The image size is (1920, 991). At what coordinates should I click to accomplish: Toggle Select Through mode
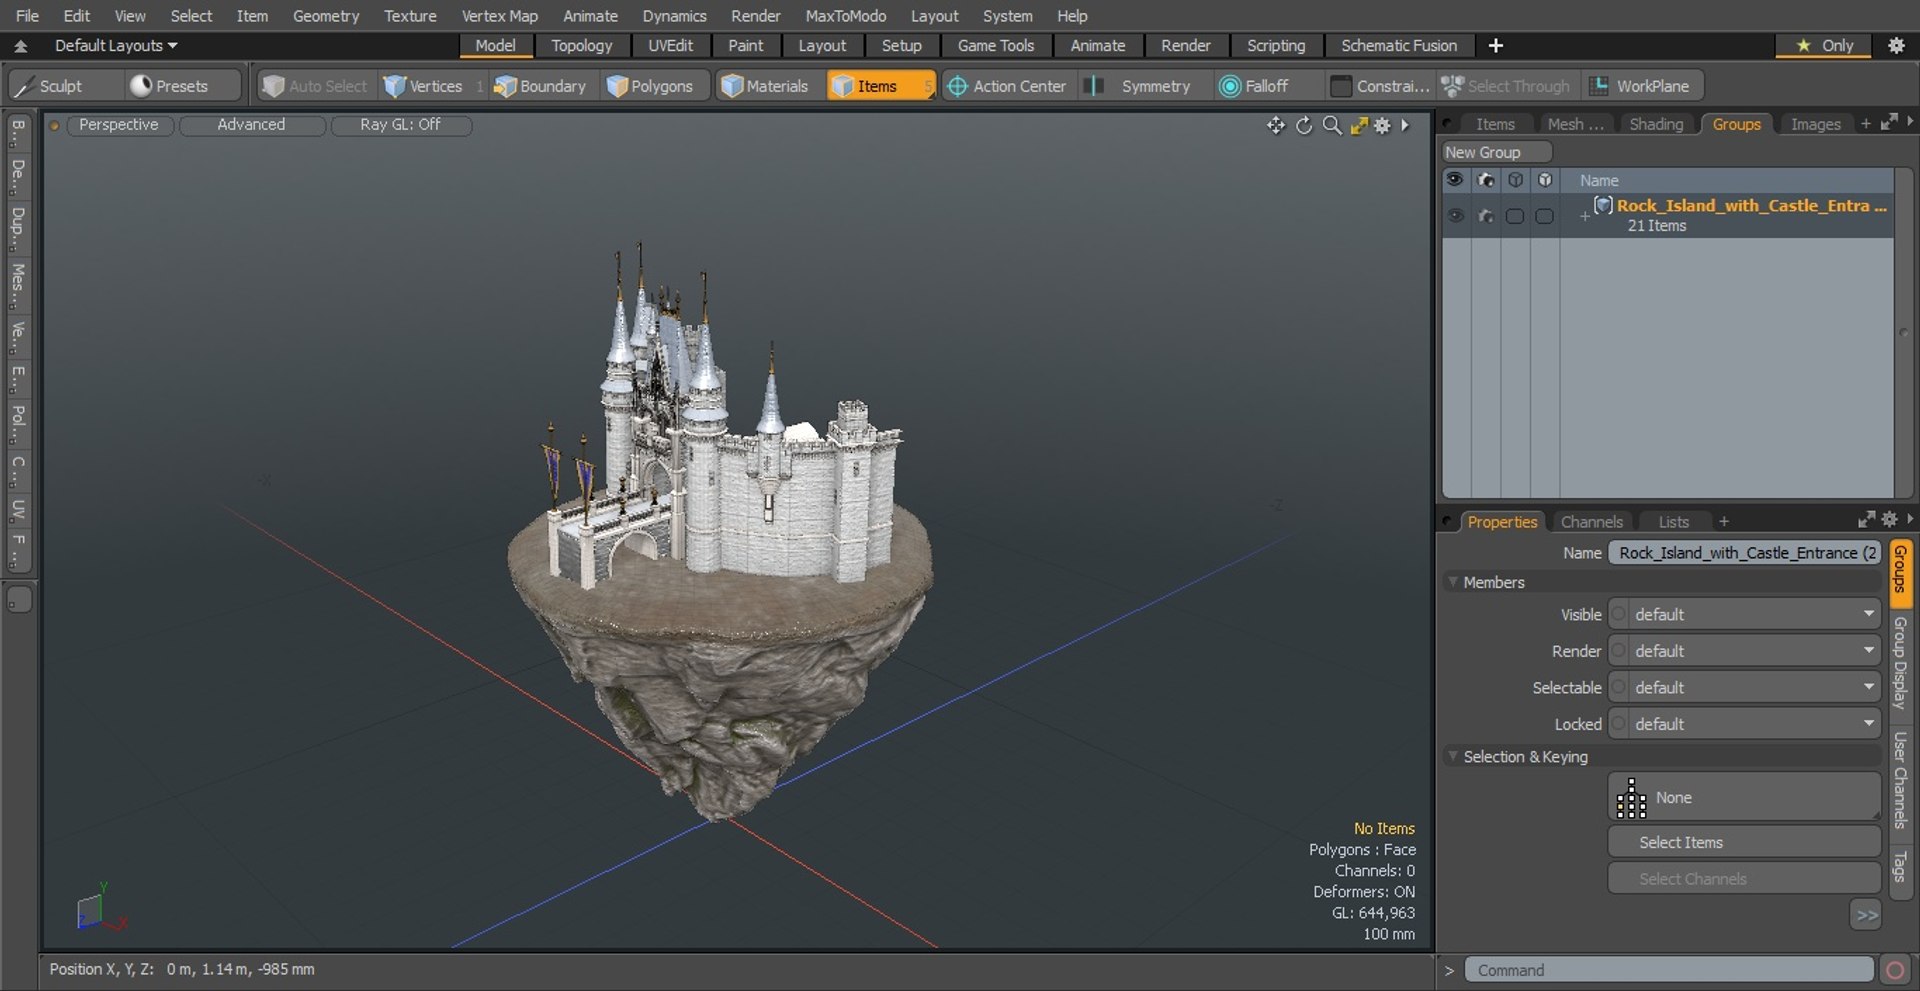click(1507, 86)
